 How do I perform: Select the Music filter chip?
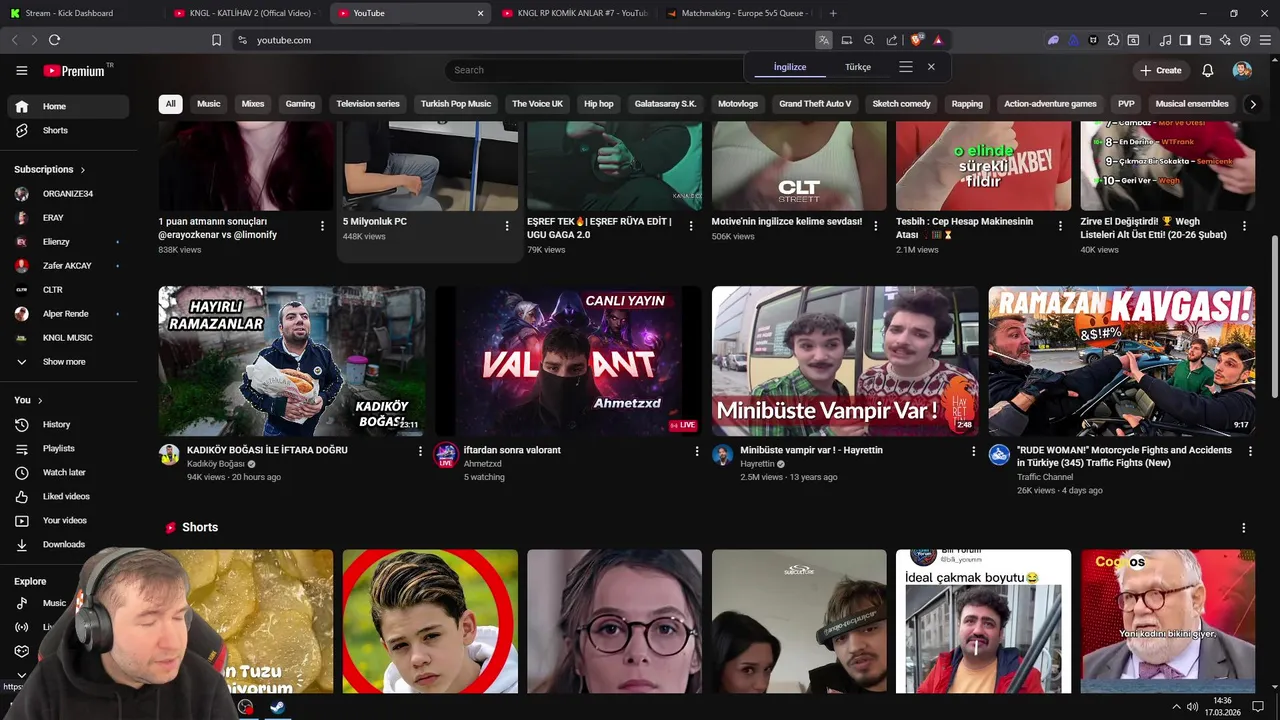[x=208, y=104]
